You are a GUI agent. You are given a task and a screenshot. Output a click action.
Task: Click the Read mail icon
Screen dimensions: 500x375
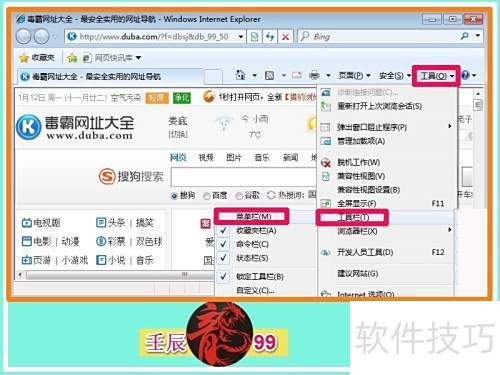(x=297, y=75)
